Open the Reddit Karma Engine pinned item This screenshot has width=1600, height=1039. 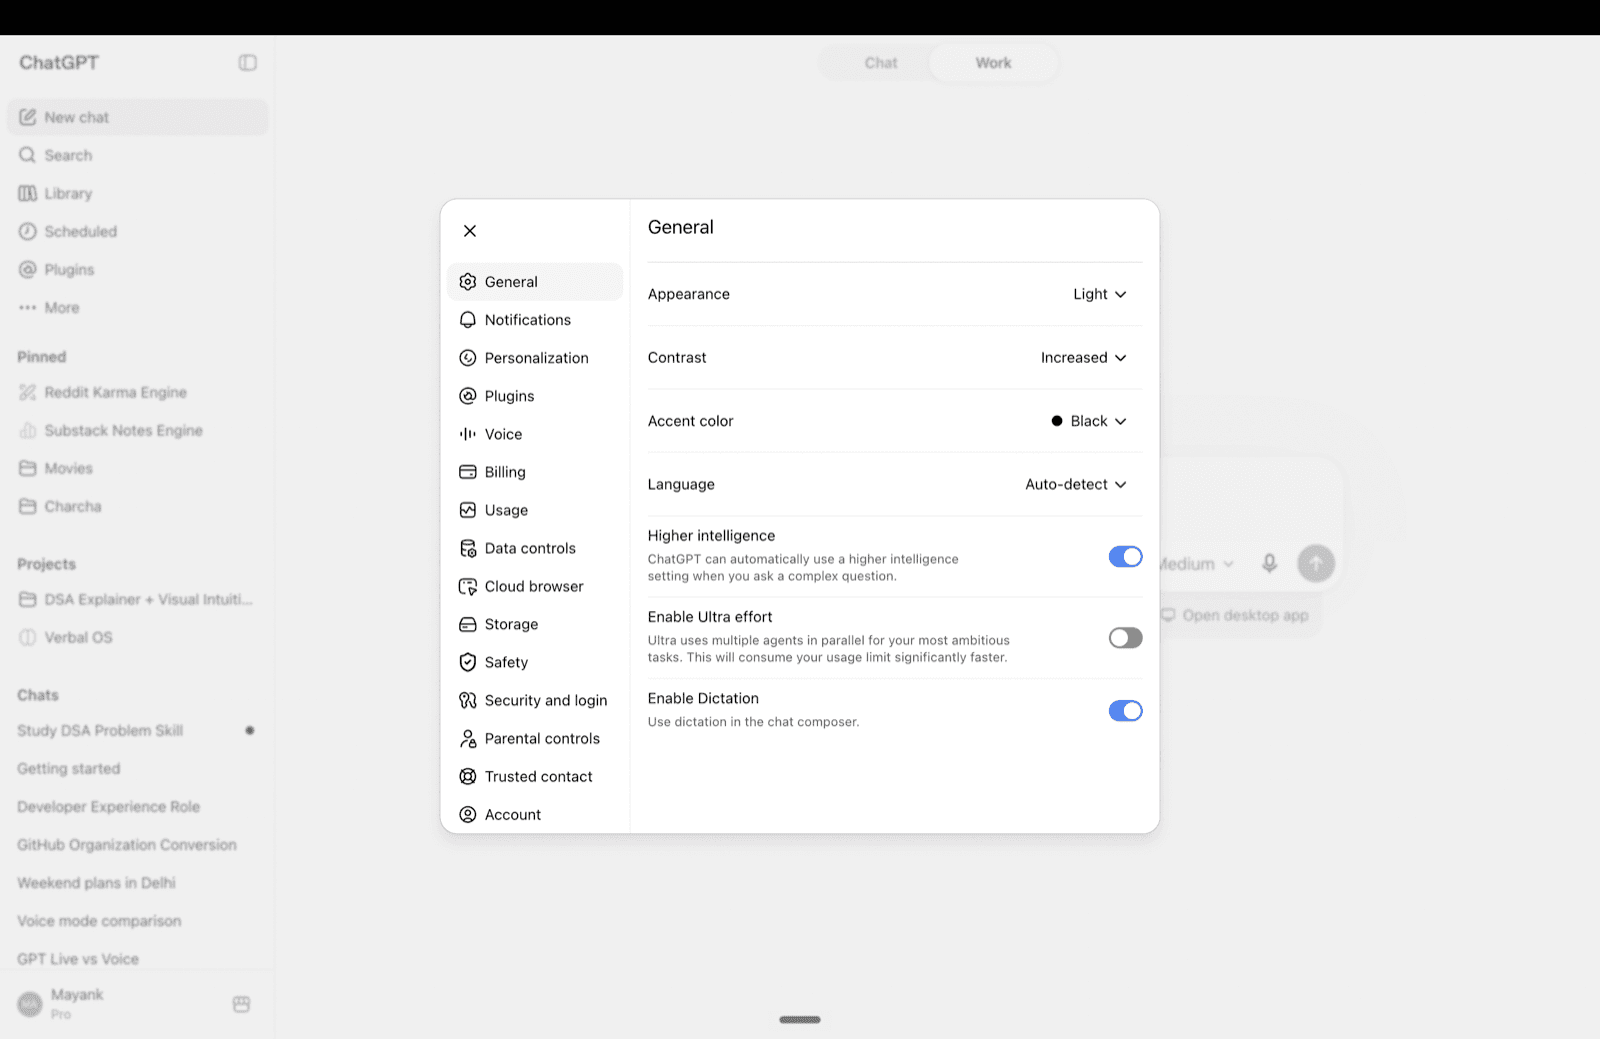(x=137, y=392)
